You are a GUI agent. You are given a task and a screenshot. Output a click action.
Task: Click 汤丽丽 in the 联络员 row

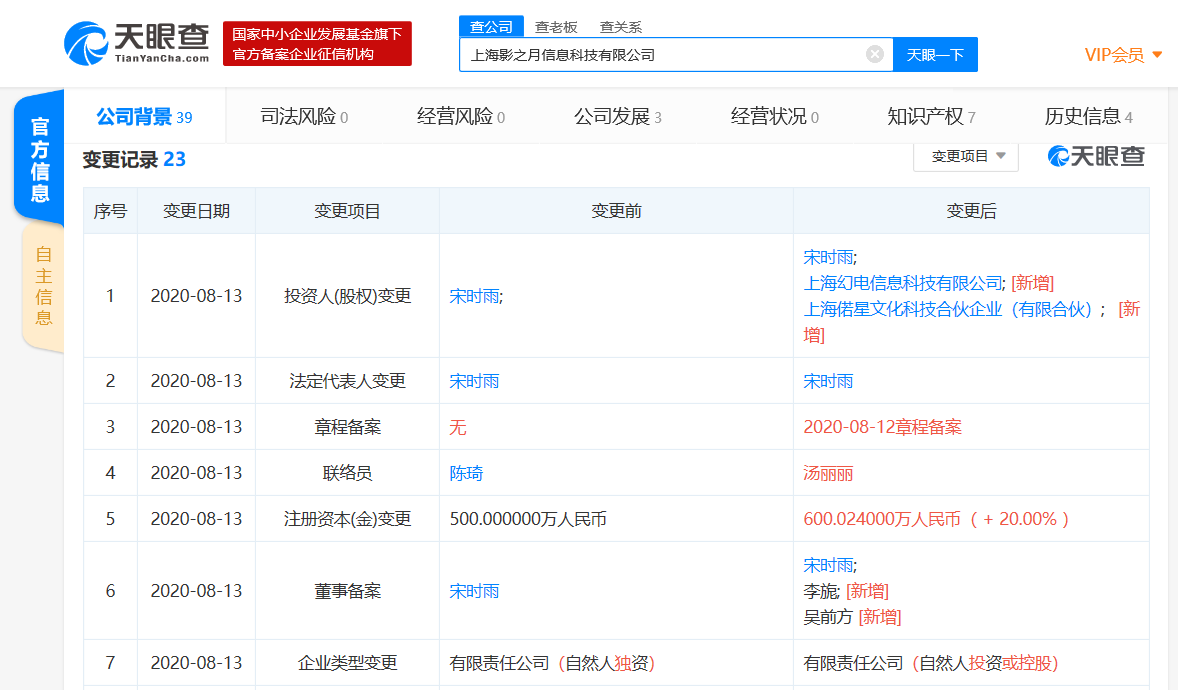[x=828, y=474]
